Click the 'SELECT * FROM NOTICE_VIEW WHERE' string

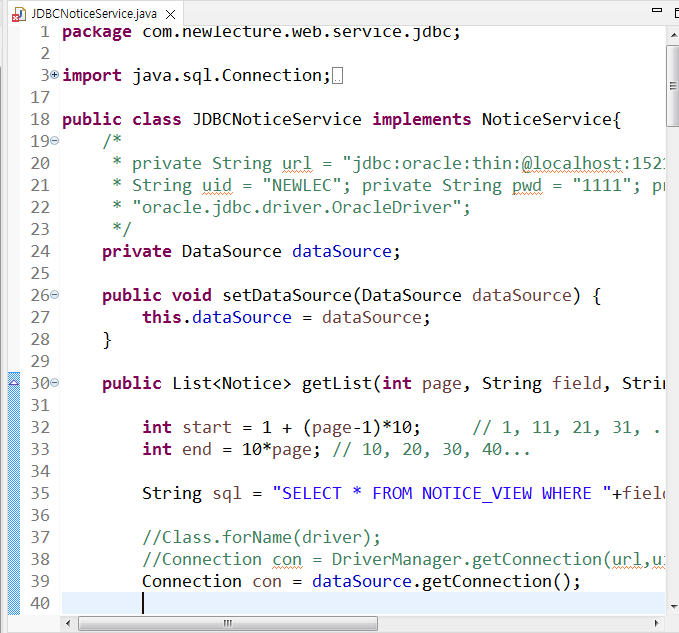pos(442,493)
